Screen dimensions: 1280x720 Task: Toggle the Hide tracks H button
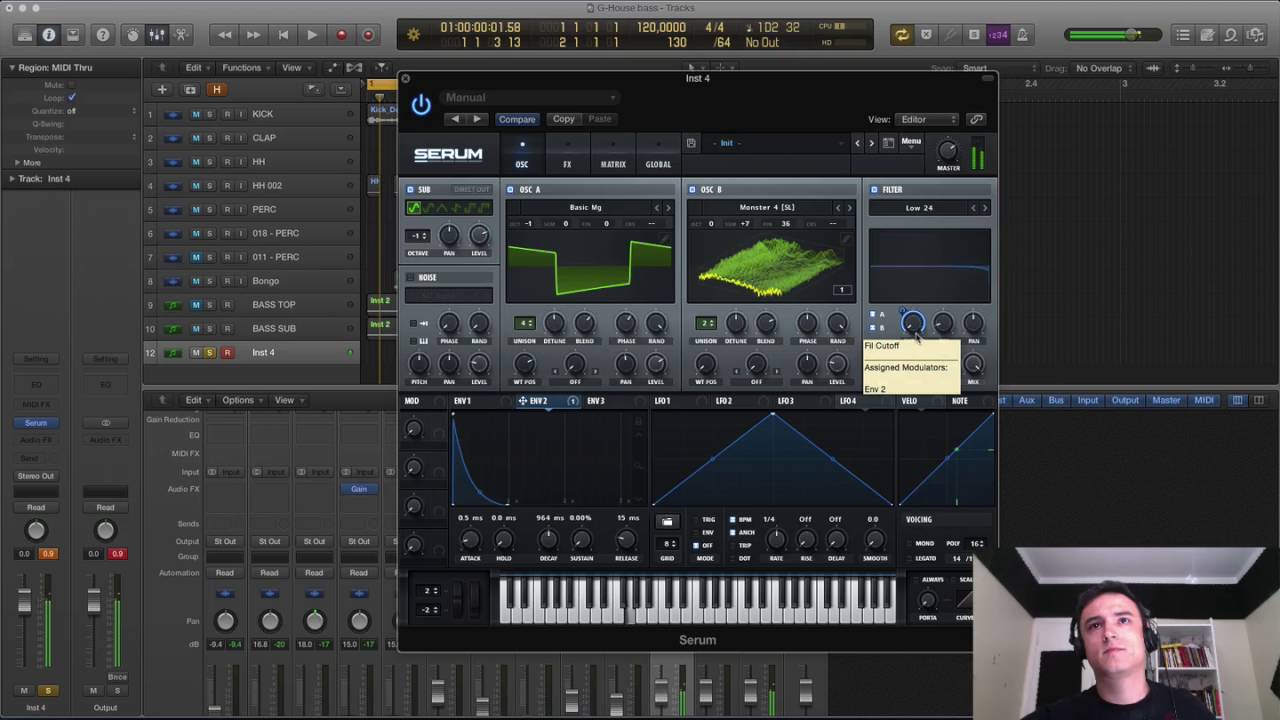[216, 89]
